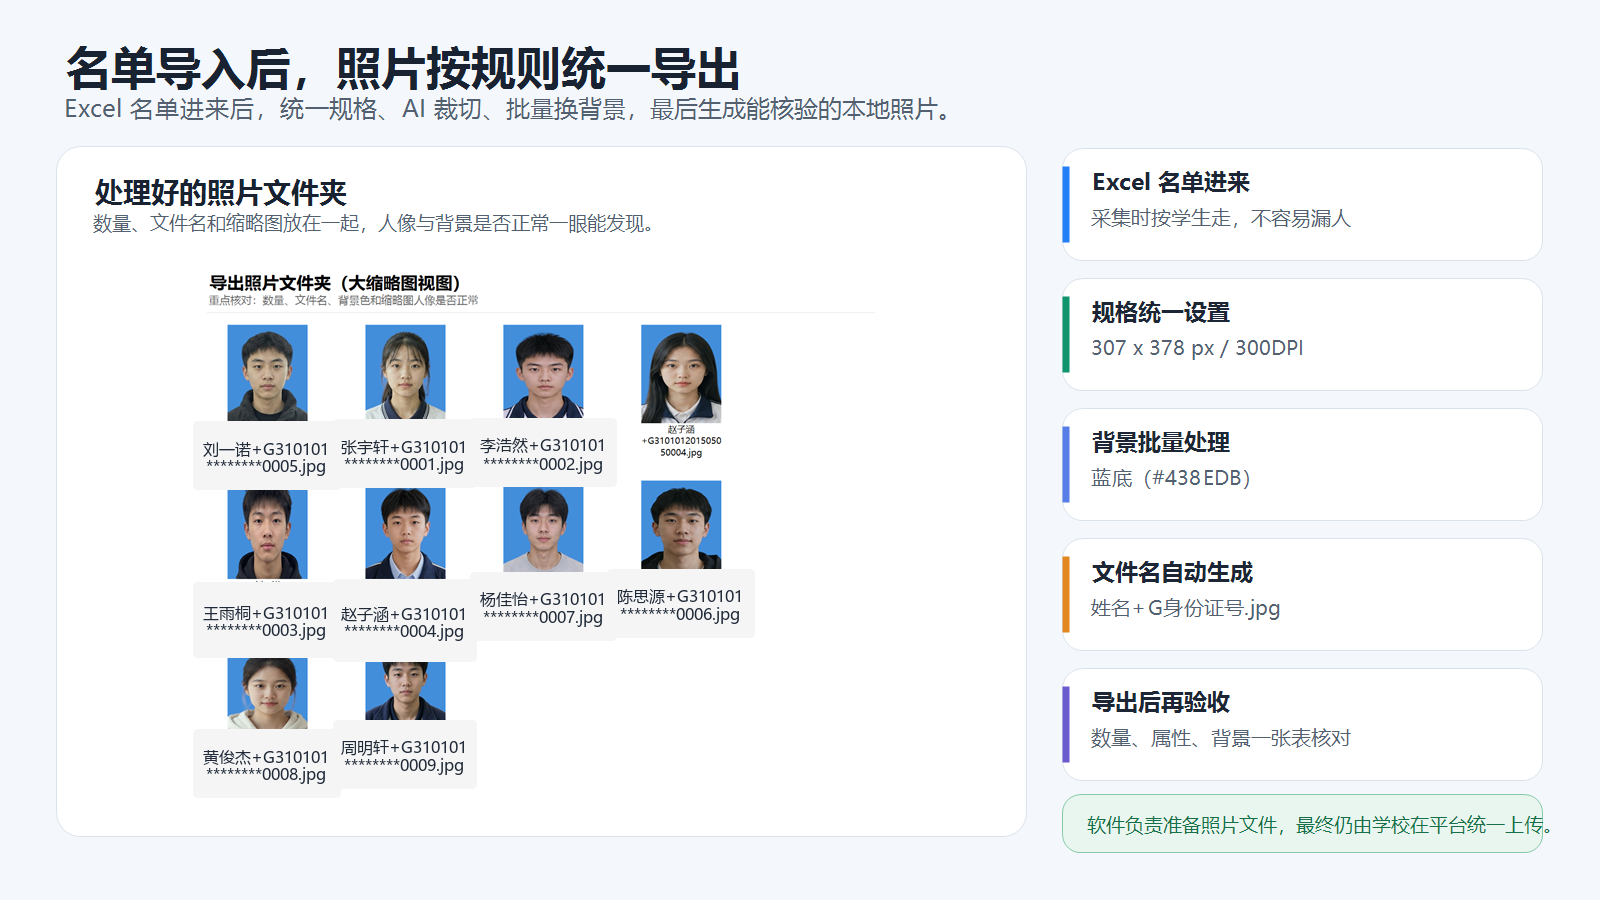Open the 张宇轩 portrait thumbnail

click(x=405, y=371)
